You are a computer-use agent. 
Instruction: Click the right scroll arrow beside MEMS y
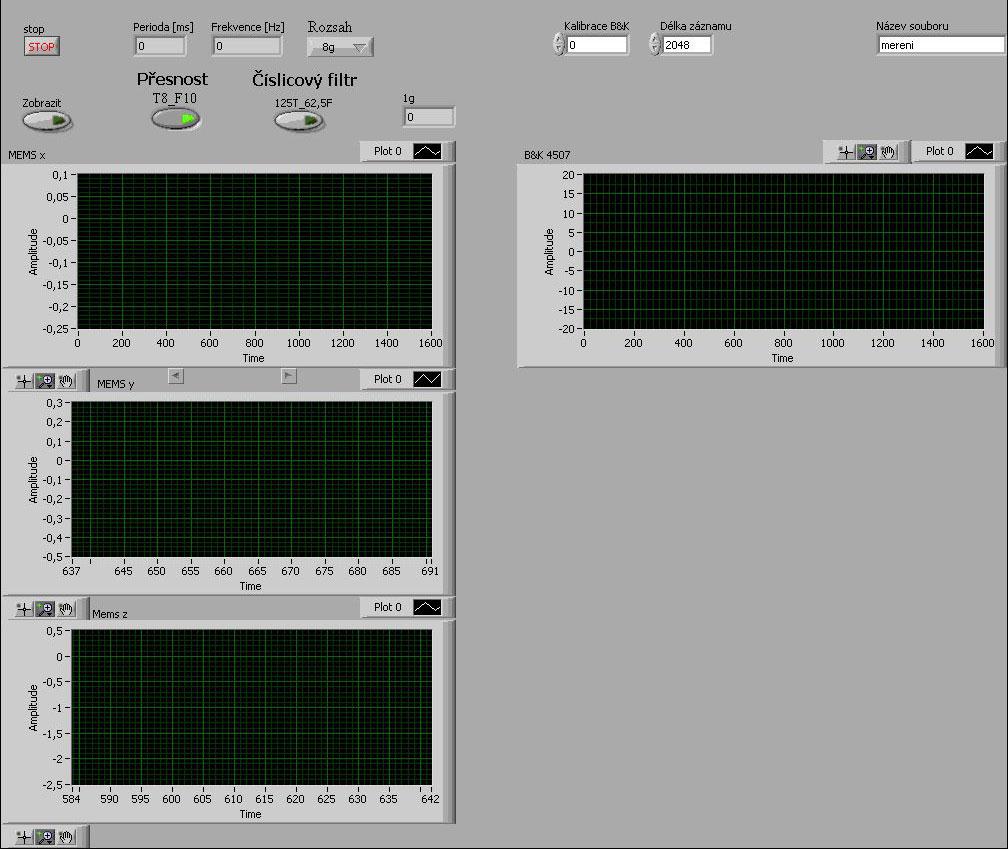pyautogui.click(x=289, y=376)
